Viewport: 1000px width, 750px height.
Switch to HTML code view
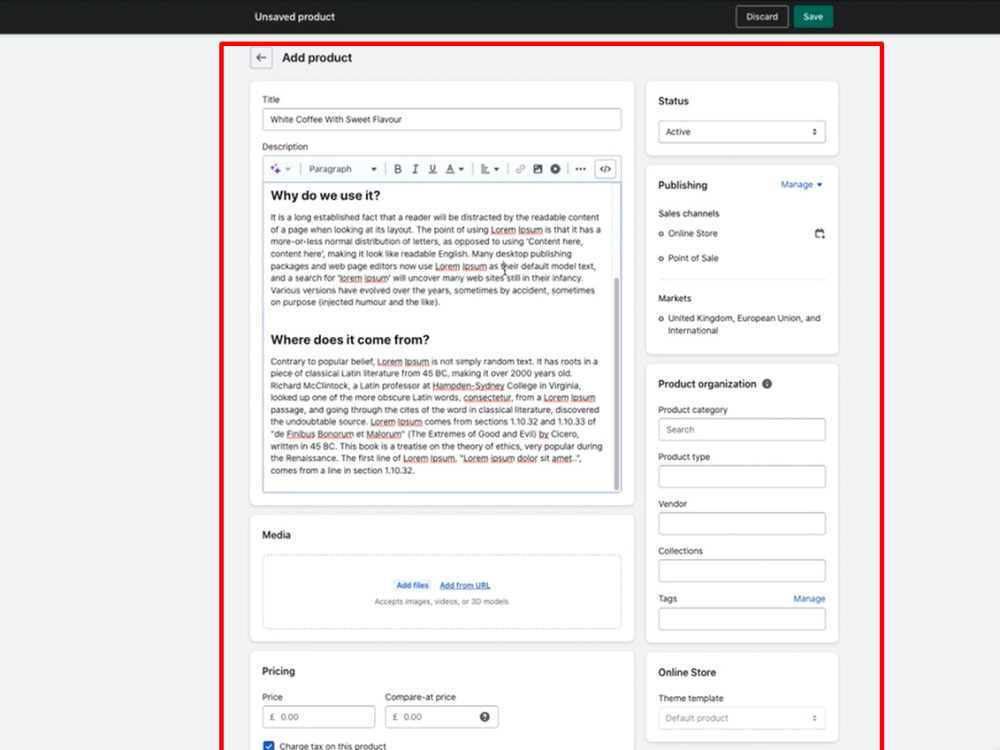point(605,169)
